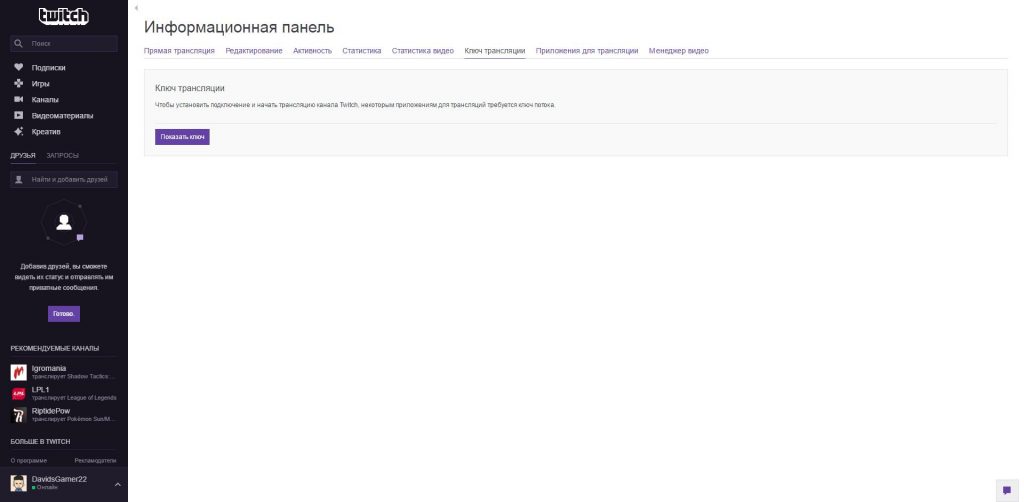Click the play icon next to Видеоматериалы
The width and height of the screenshot is (1024, 502).
pos(18,115)
